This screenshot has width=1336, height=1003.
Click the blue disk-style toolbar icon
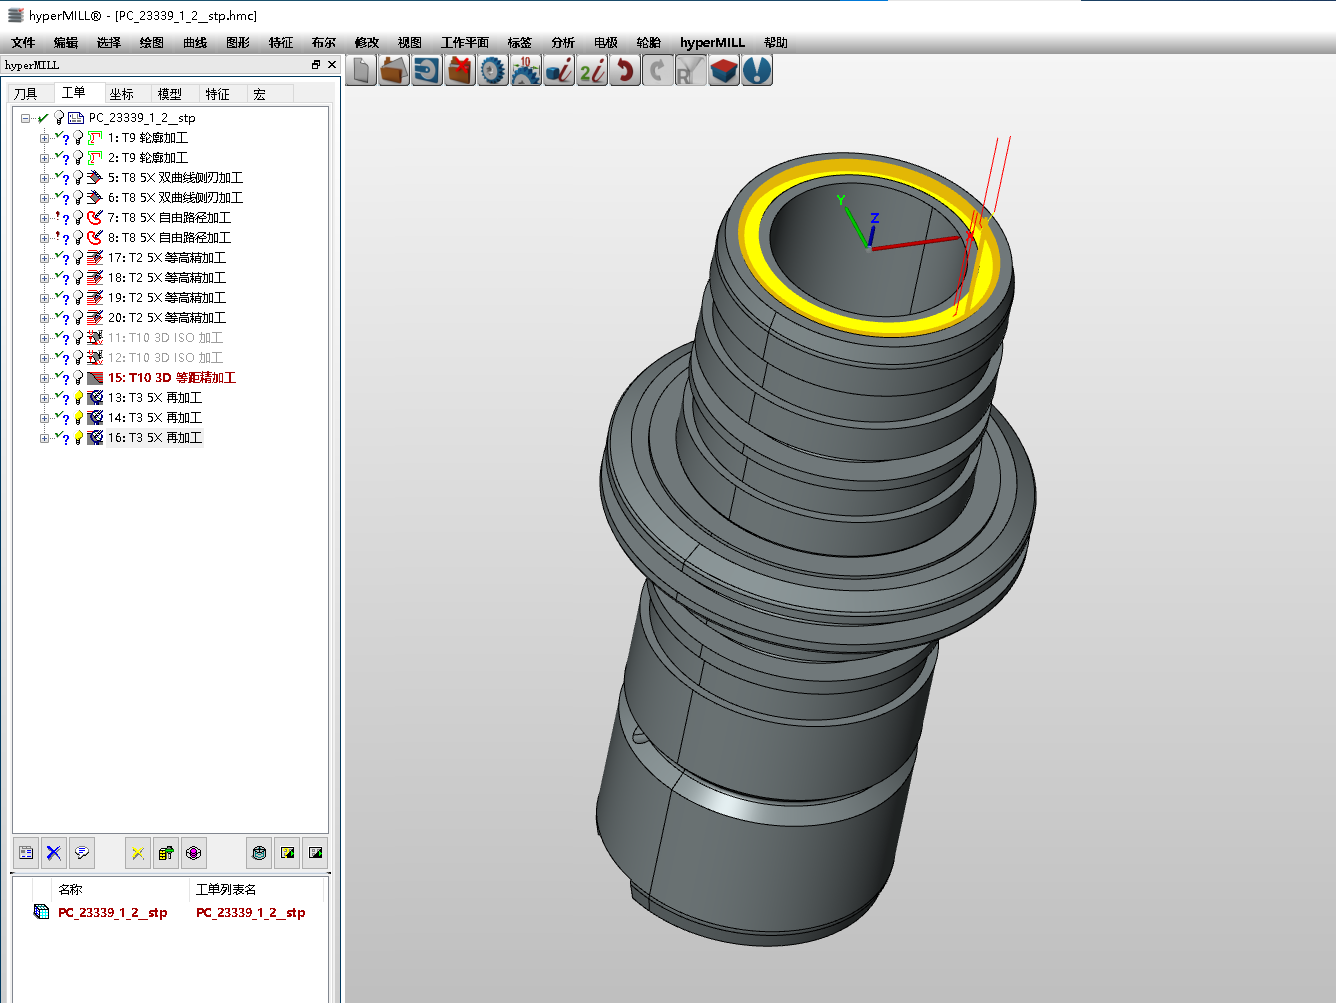click(427, 70)
